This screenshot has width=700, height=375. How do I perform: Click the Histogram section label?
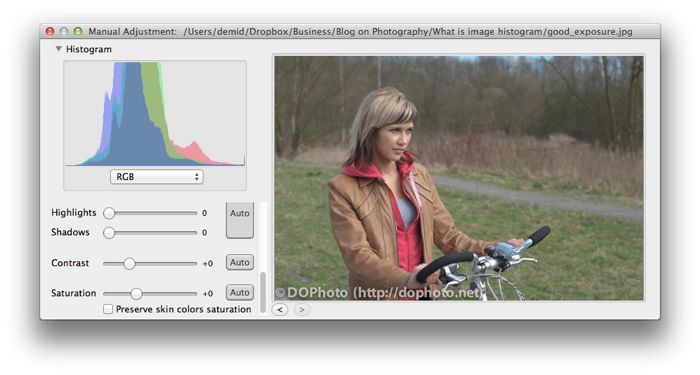click(89, 49)
